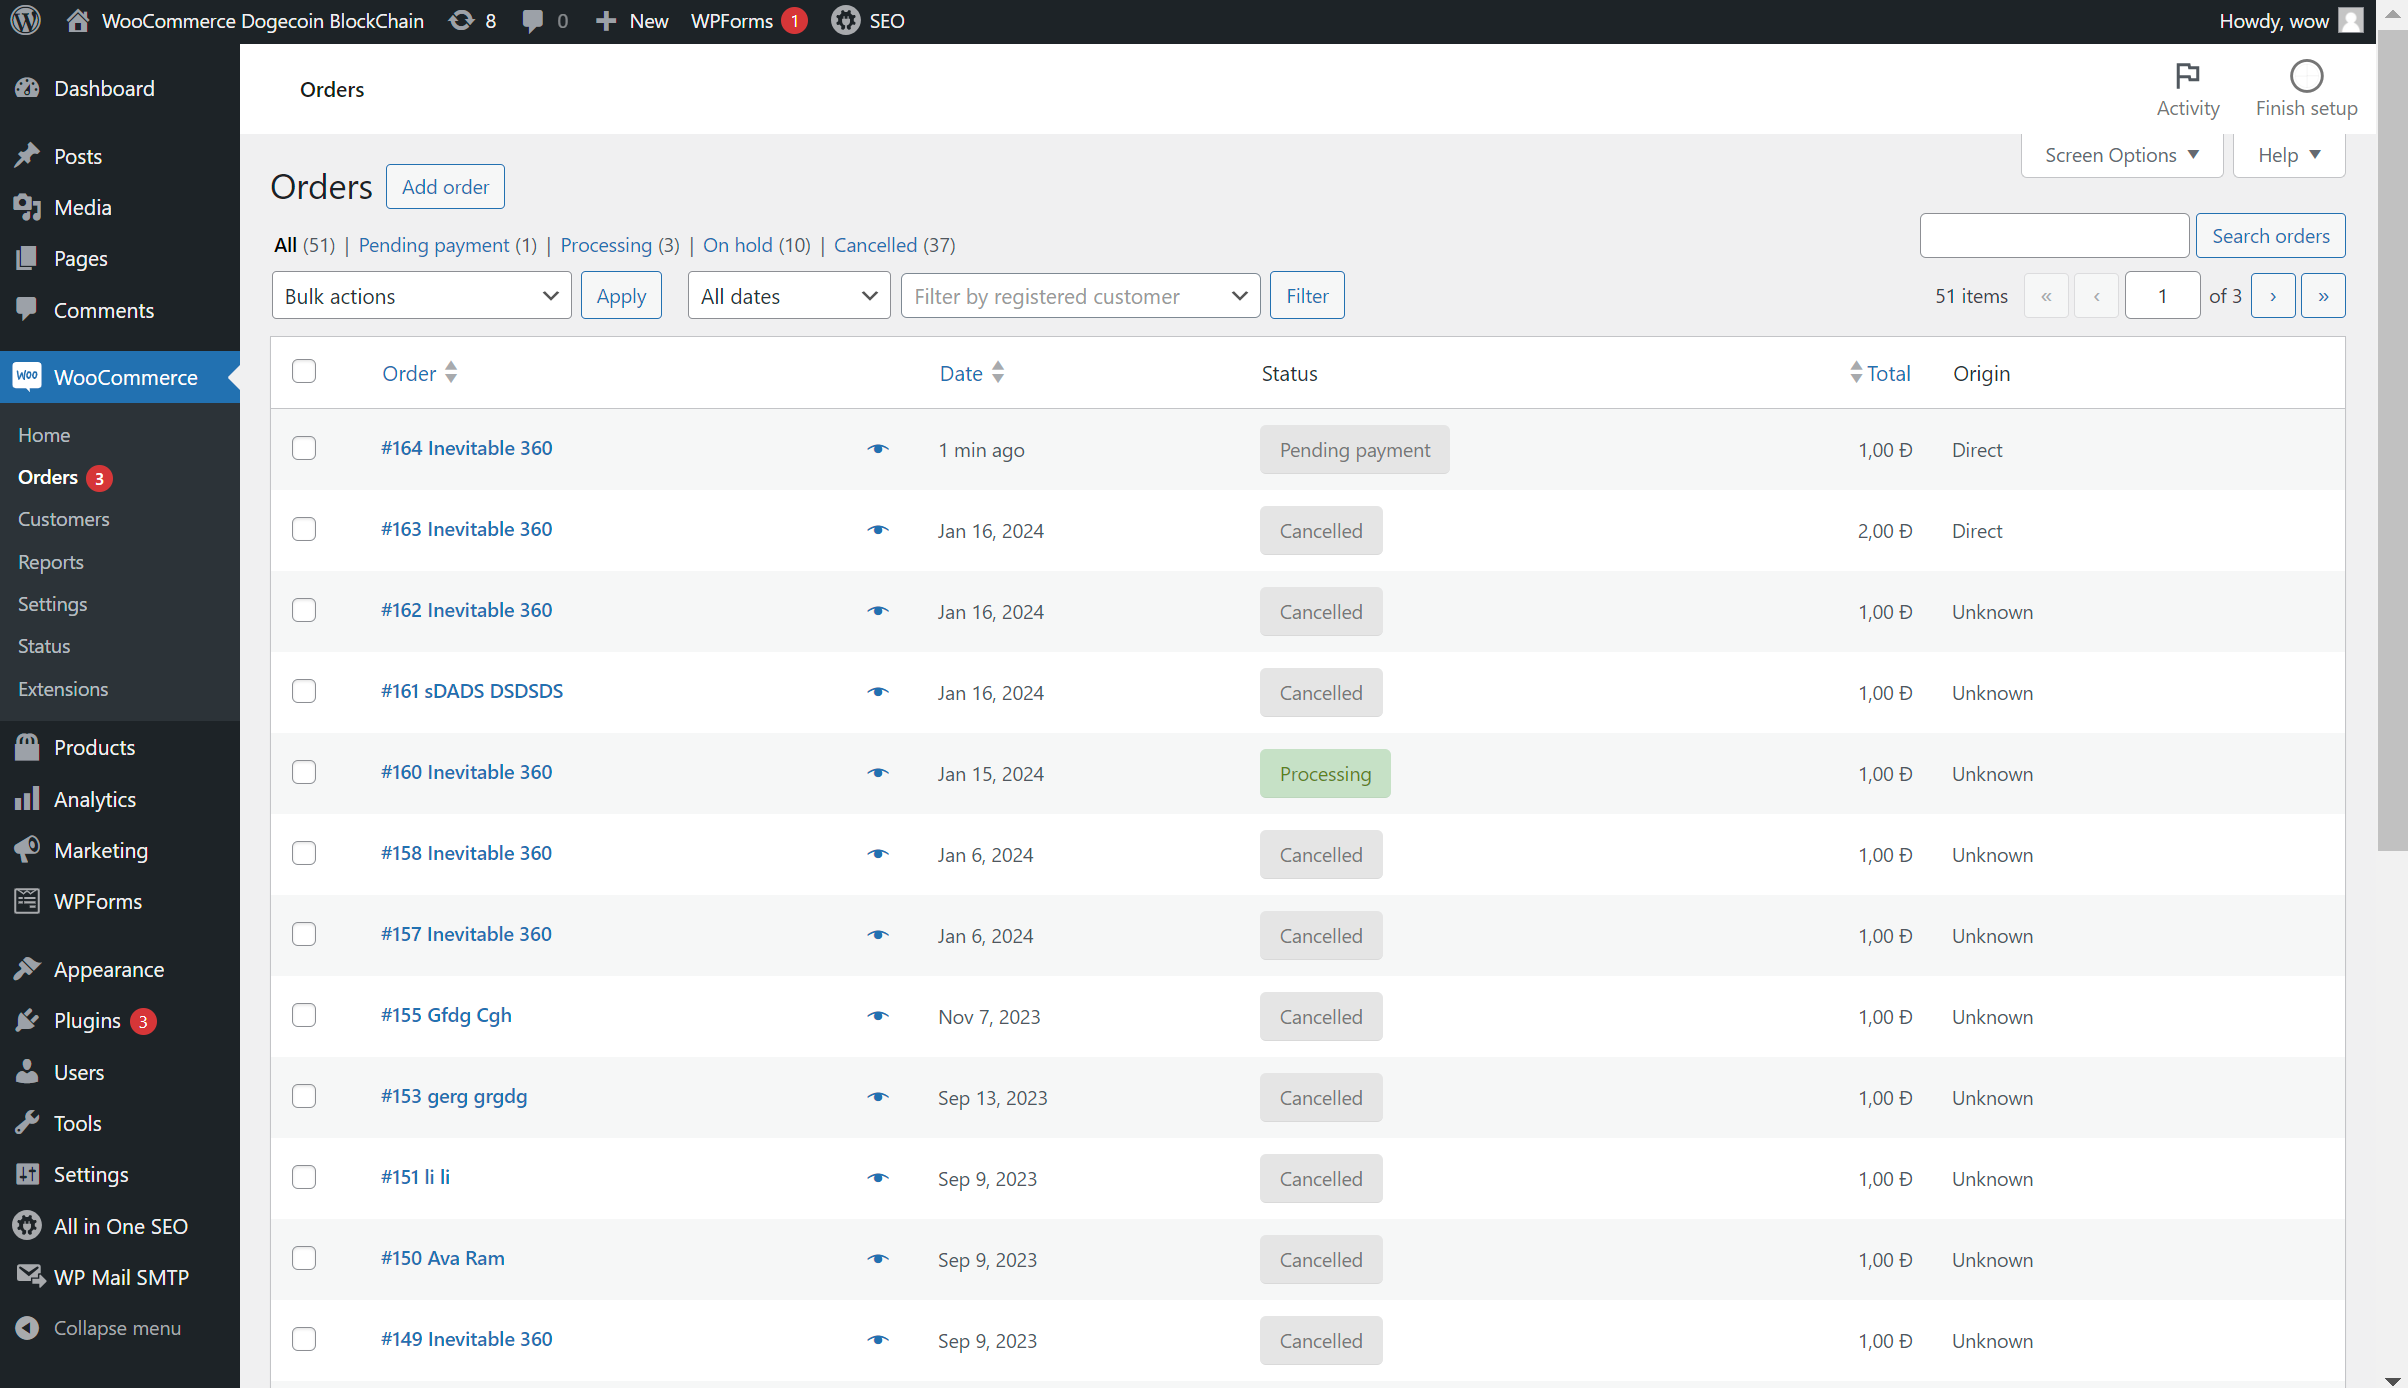Open comments bubble in admin bar
The height and width of the screenshot is (1388, 2408).
(533, 20)
